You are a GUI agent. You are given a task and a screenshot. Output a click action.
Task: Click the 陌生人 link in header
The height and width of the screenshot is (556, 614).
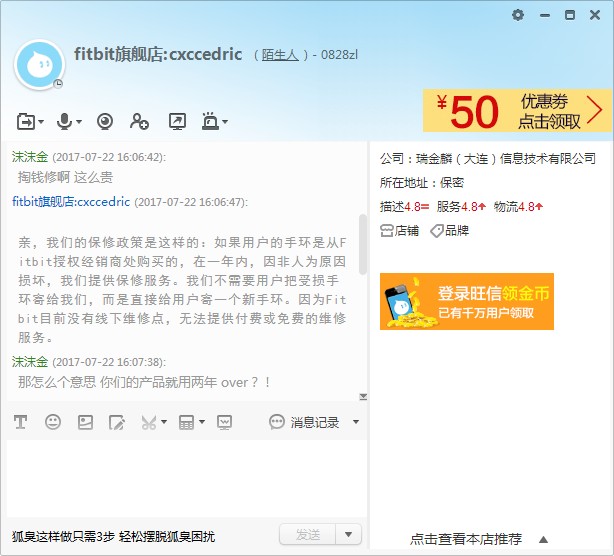point(280,55)
